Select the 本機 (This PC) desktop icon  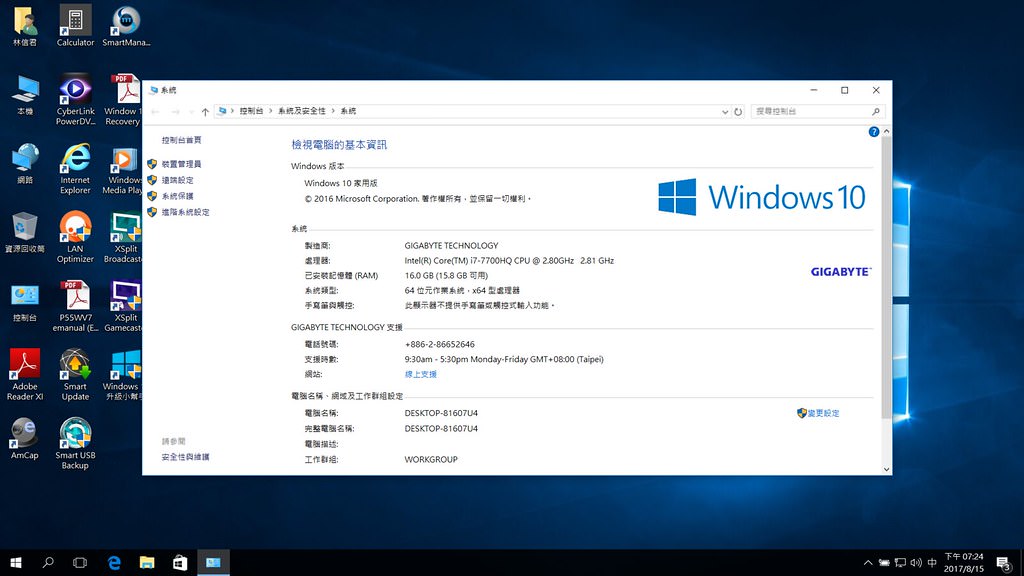[25, 95]
